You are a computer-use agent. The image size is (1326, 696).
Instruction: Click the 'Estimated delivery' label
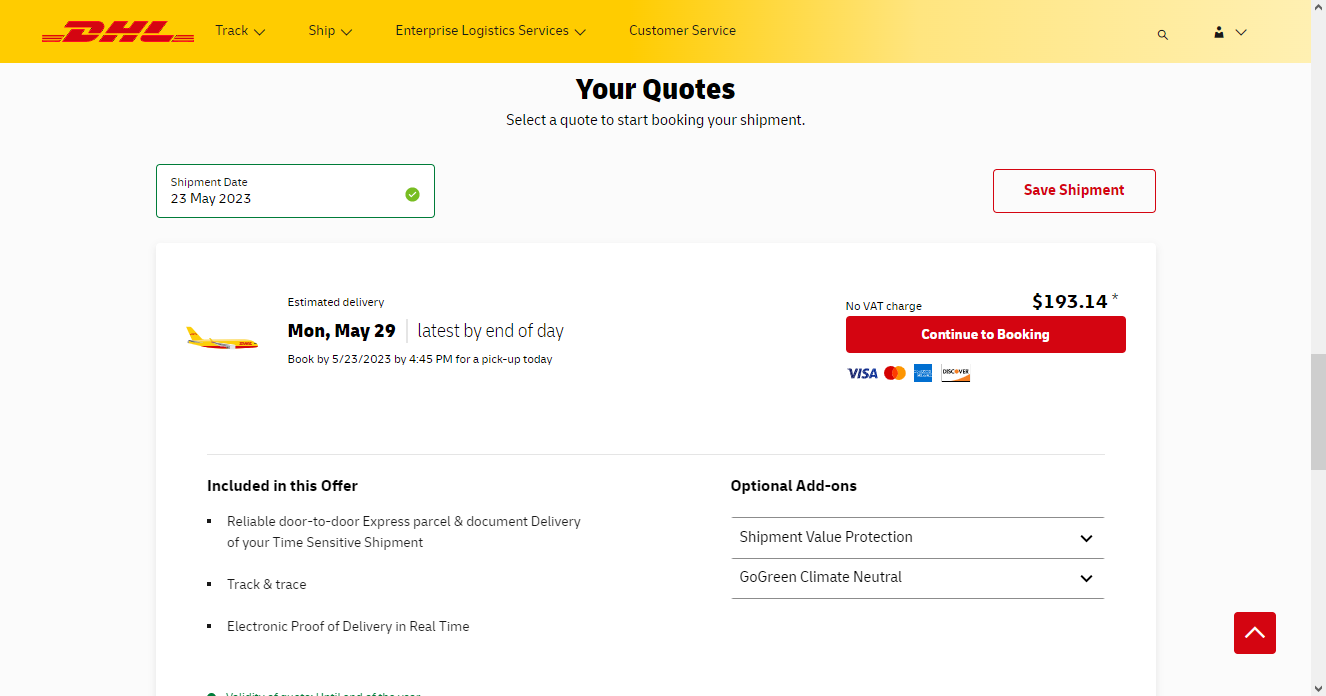[336, 302]
